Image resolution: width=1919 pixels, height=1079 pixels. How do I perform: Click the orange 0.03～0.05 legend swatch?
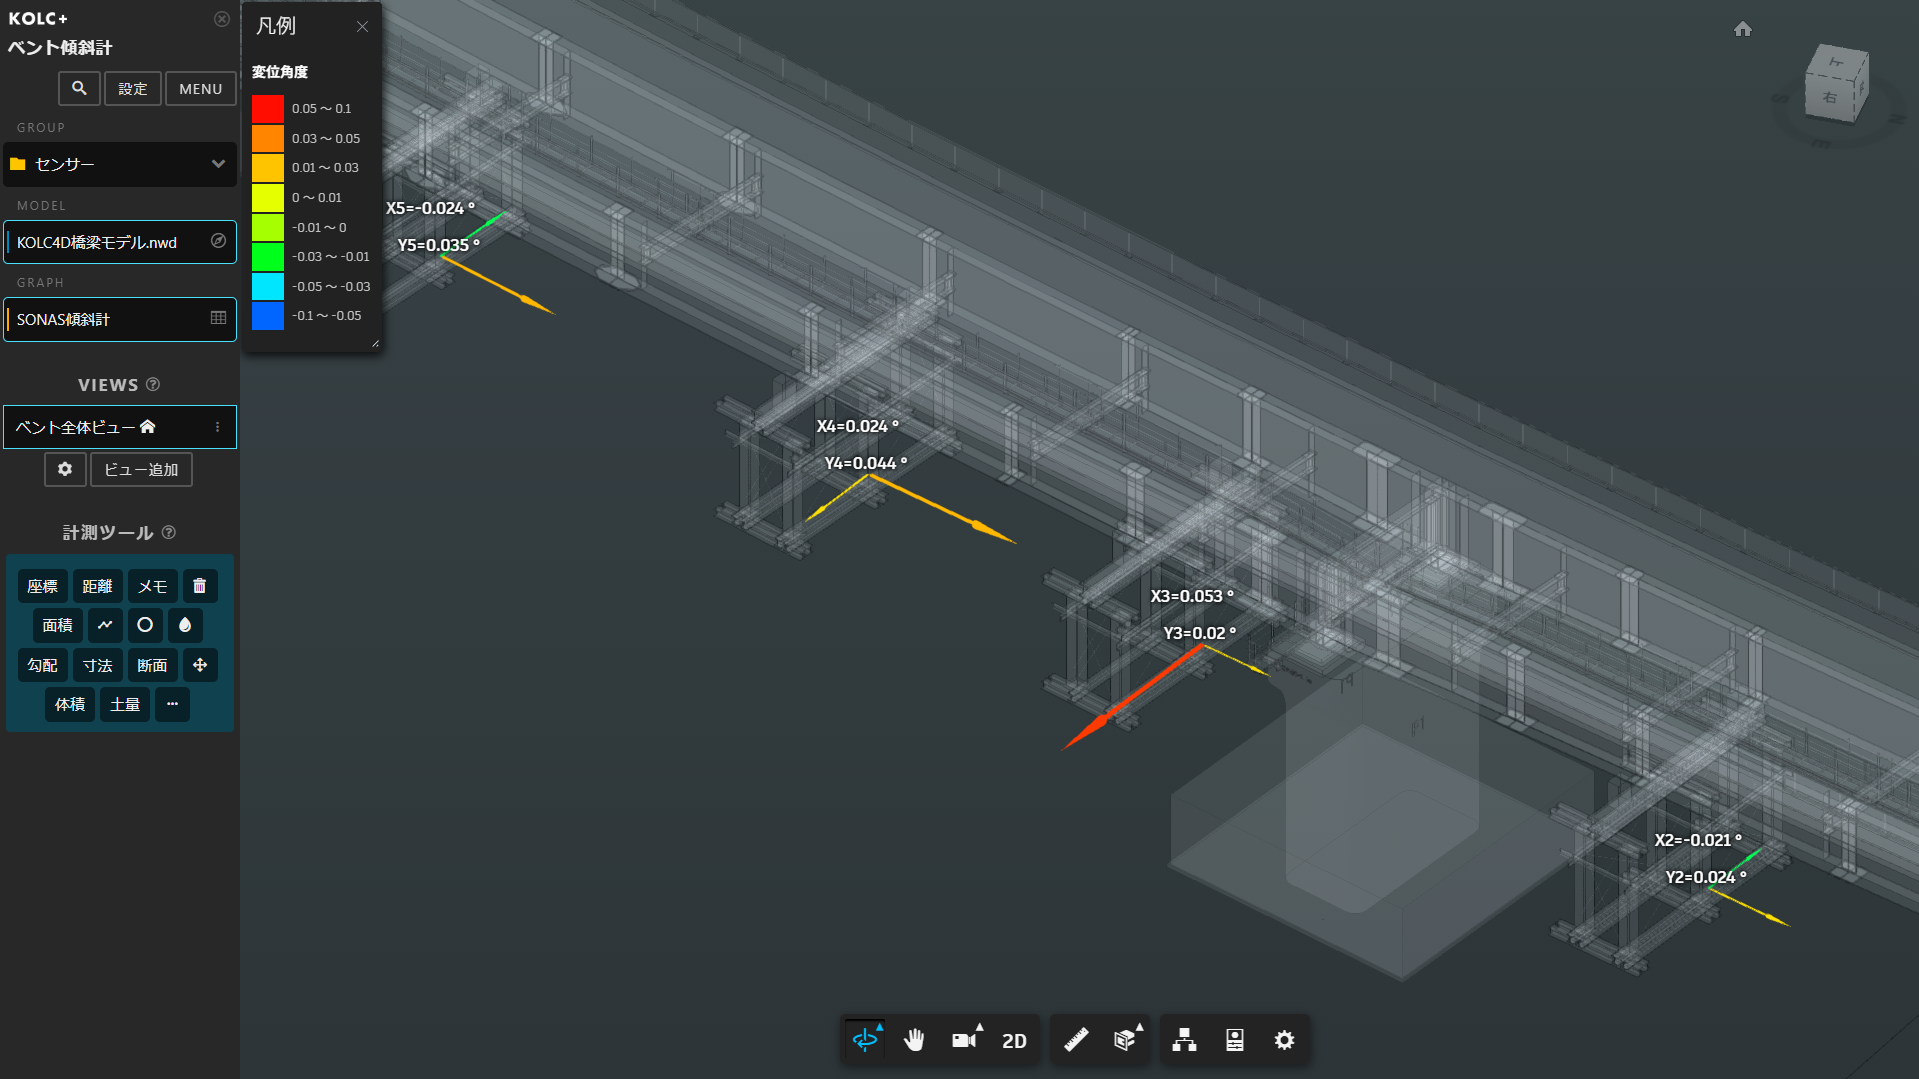(268, 138)
